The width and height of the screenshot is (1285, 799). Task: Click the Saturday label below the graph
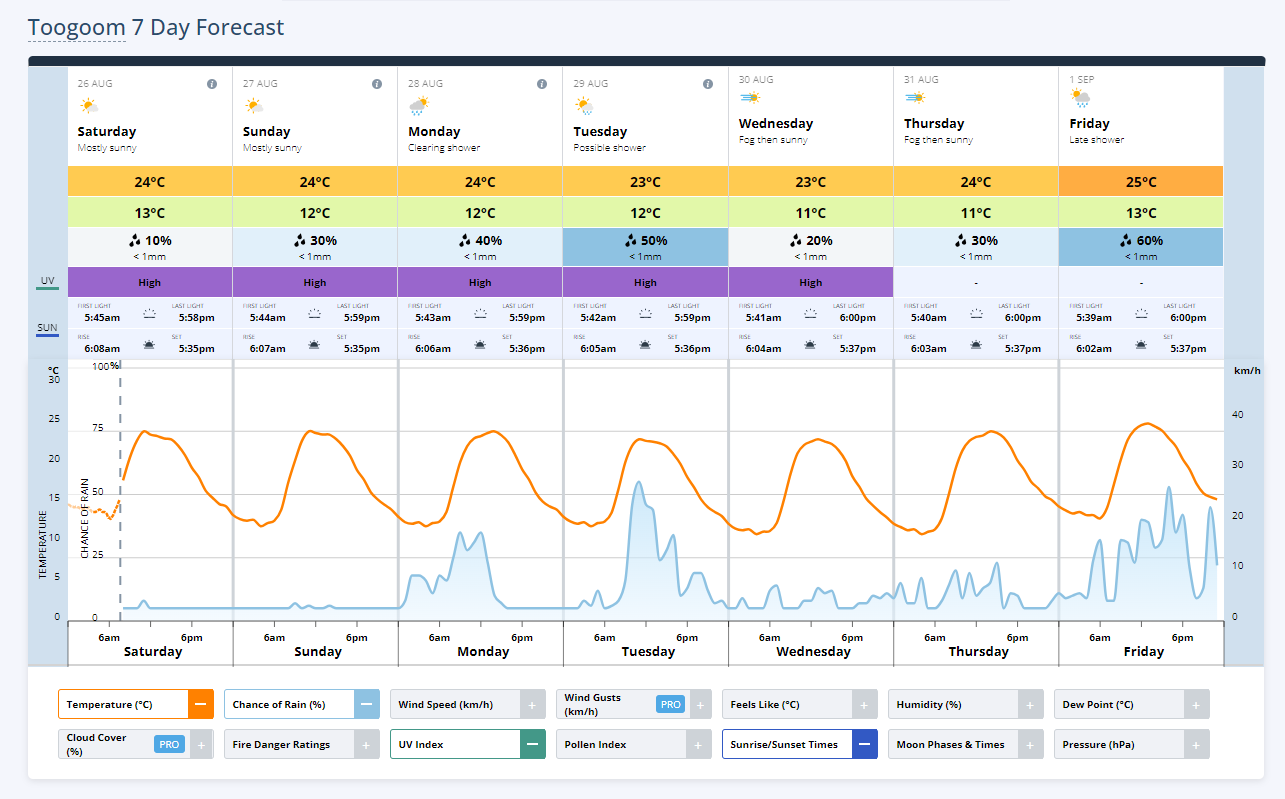coord(153,651)
